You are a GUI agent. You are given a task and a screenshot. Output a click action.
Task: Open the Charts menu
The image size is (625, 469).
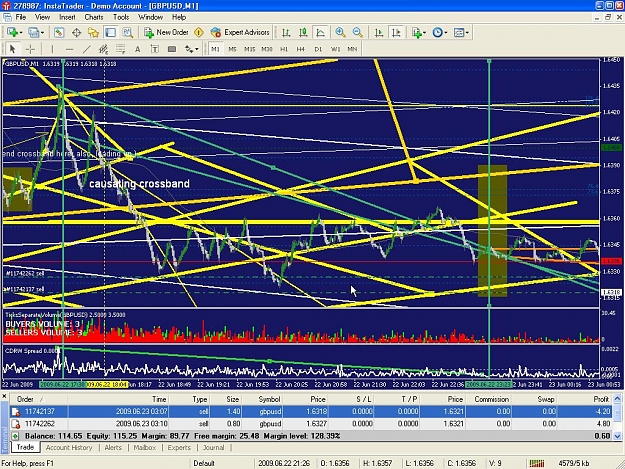tap(94, 17)
